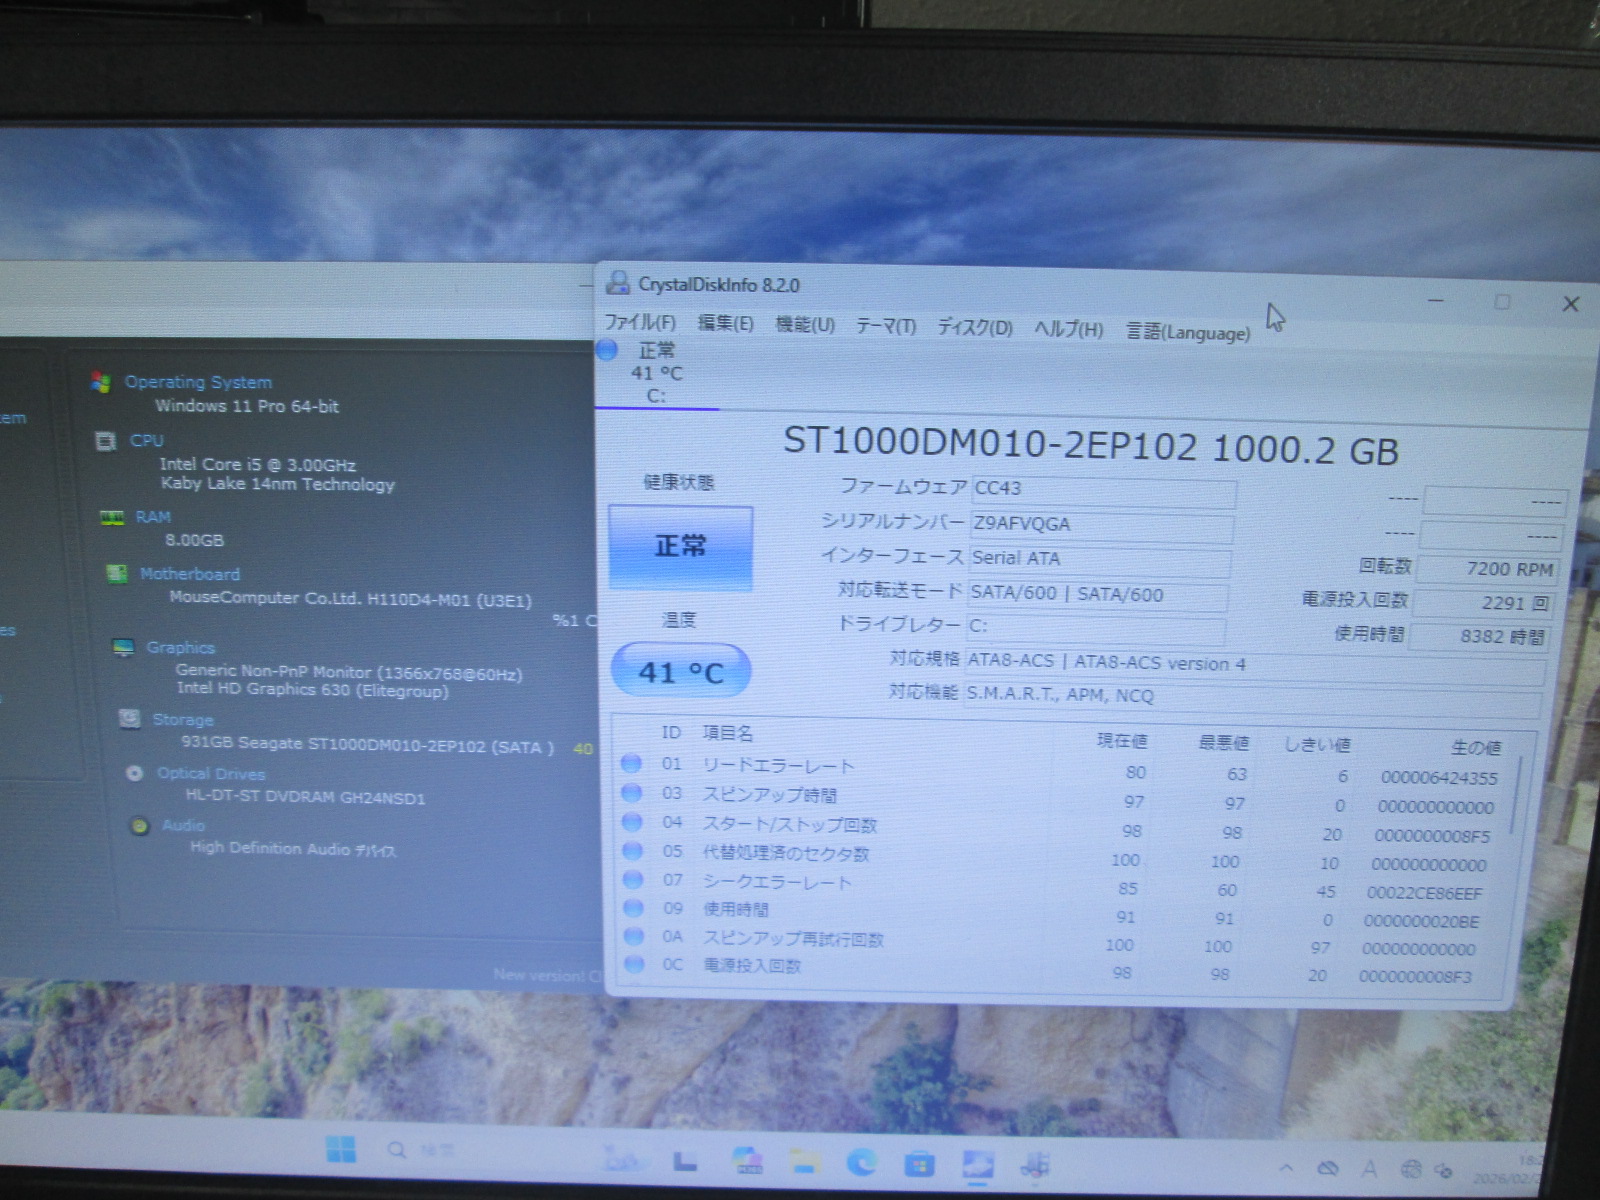1600x1200 pixels.
Task: Open the Storage section link in Speccy
Action: pos(182,720)
